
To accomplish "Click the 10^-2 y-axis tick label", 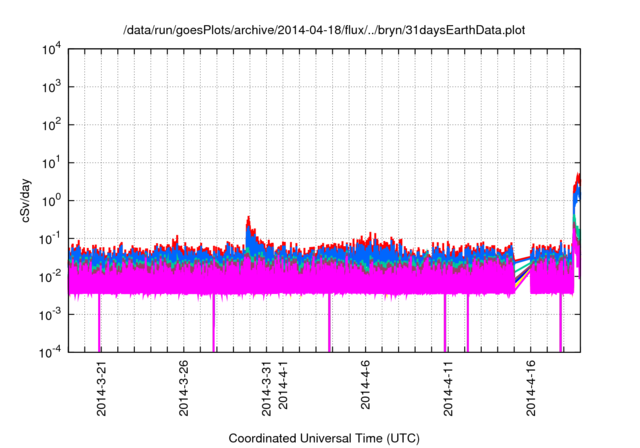I will click(50, 276).
